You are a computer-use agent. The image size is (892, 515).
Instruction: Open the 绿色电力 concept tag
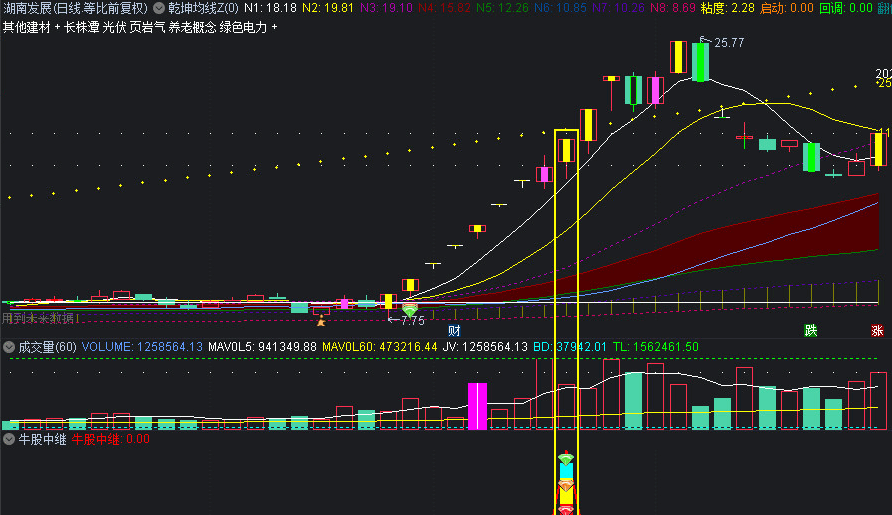[x=243, y=27]
